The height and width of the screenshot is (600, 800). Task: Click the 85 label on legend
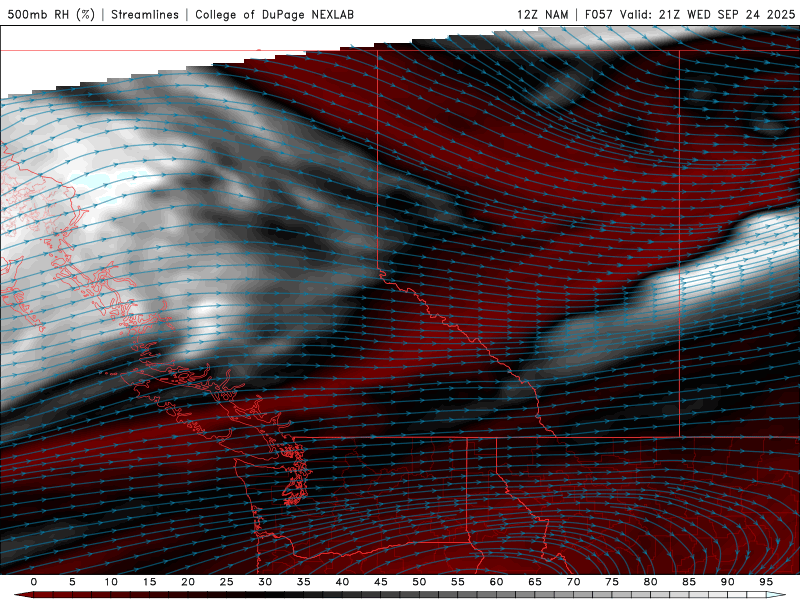[x=689, y=582]
